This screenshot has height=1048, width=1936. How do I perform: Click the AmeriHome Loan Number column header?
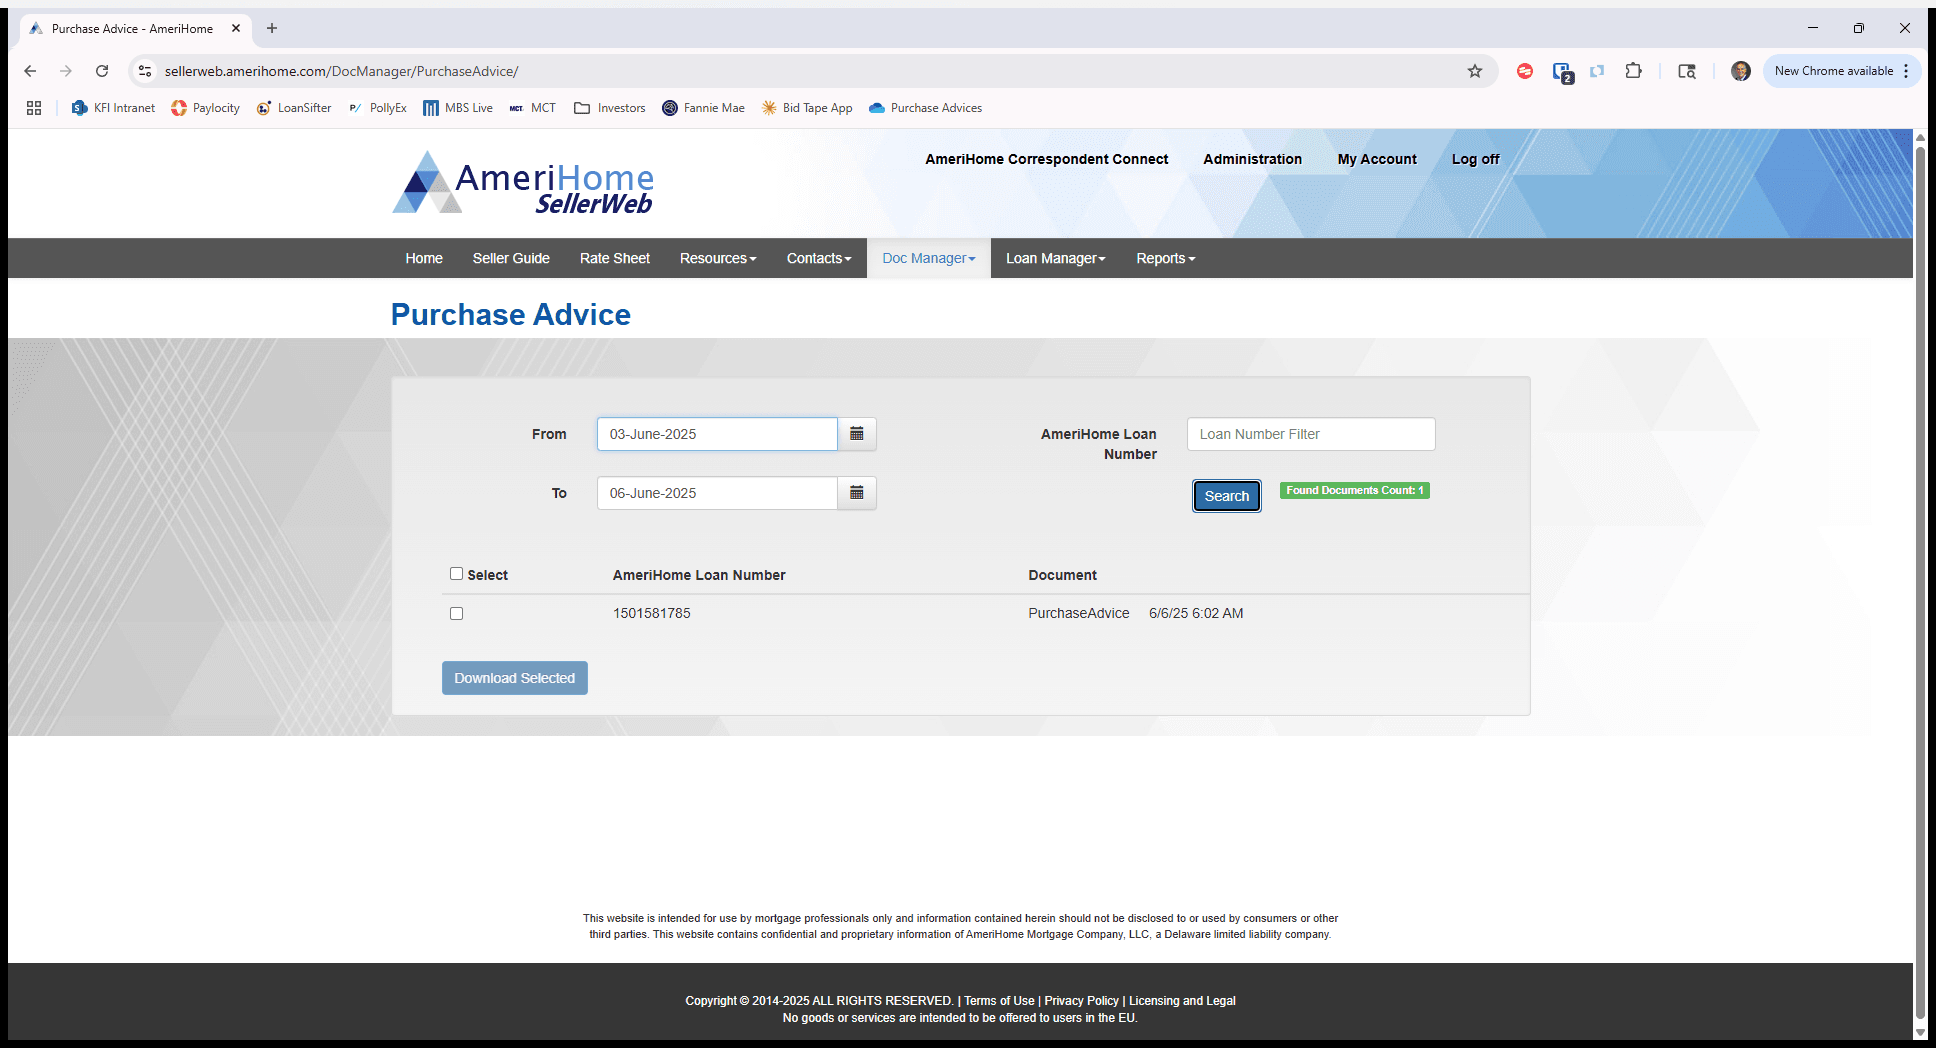(699, 575)
